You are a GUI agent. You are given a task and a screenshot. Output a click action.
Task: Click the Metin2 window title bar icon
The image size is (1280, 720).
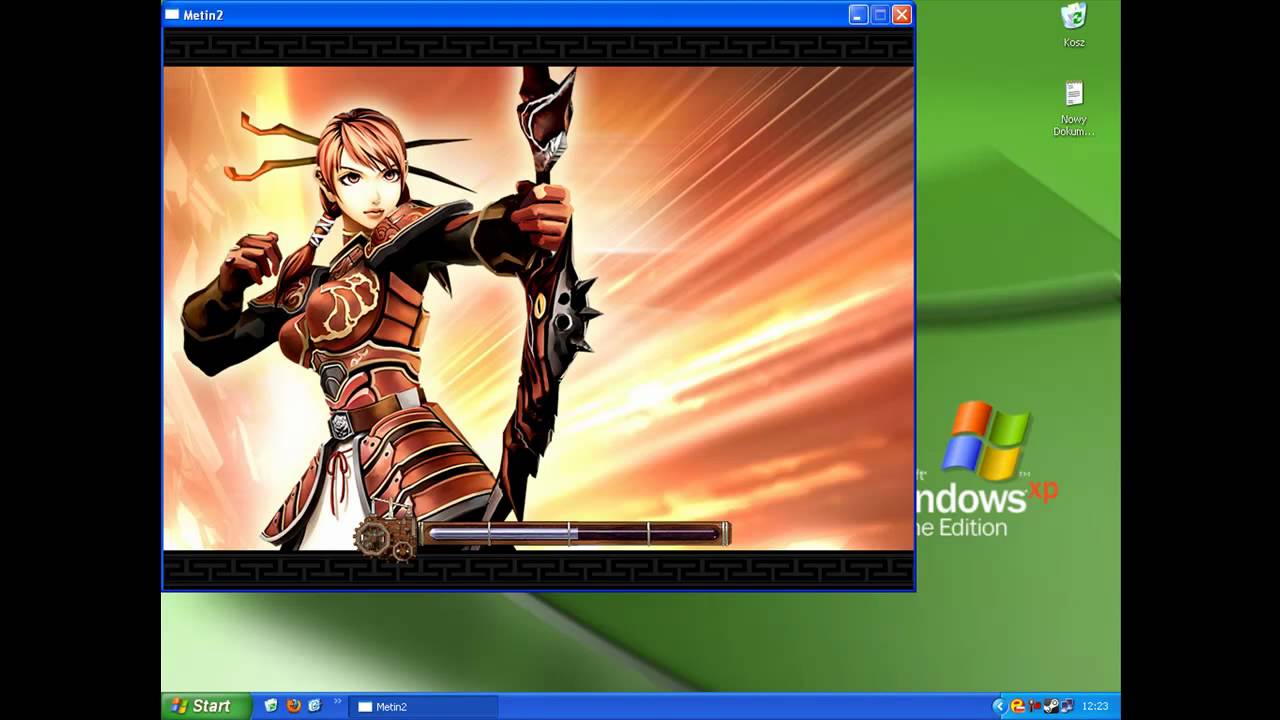pyautogui.click(x=172, y=15)
